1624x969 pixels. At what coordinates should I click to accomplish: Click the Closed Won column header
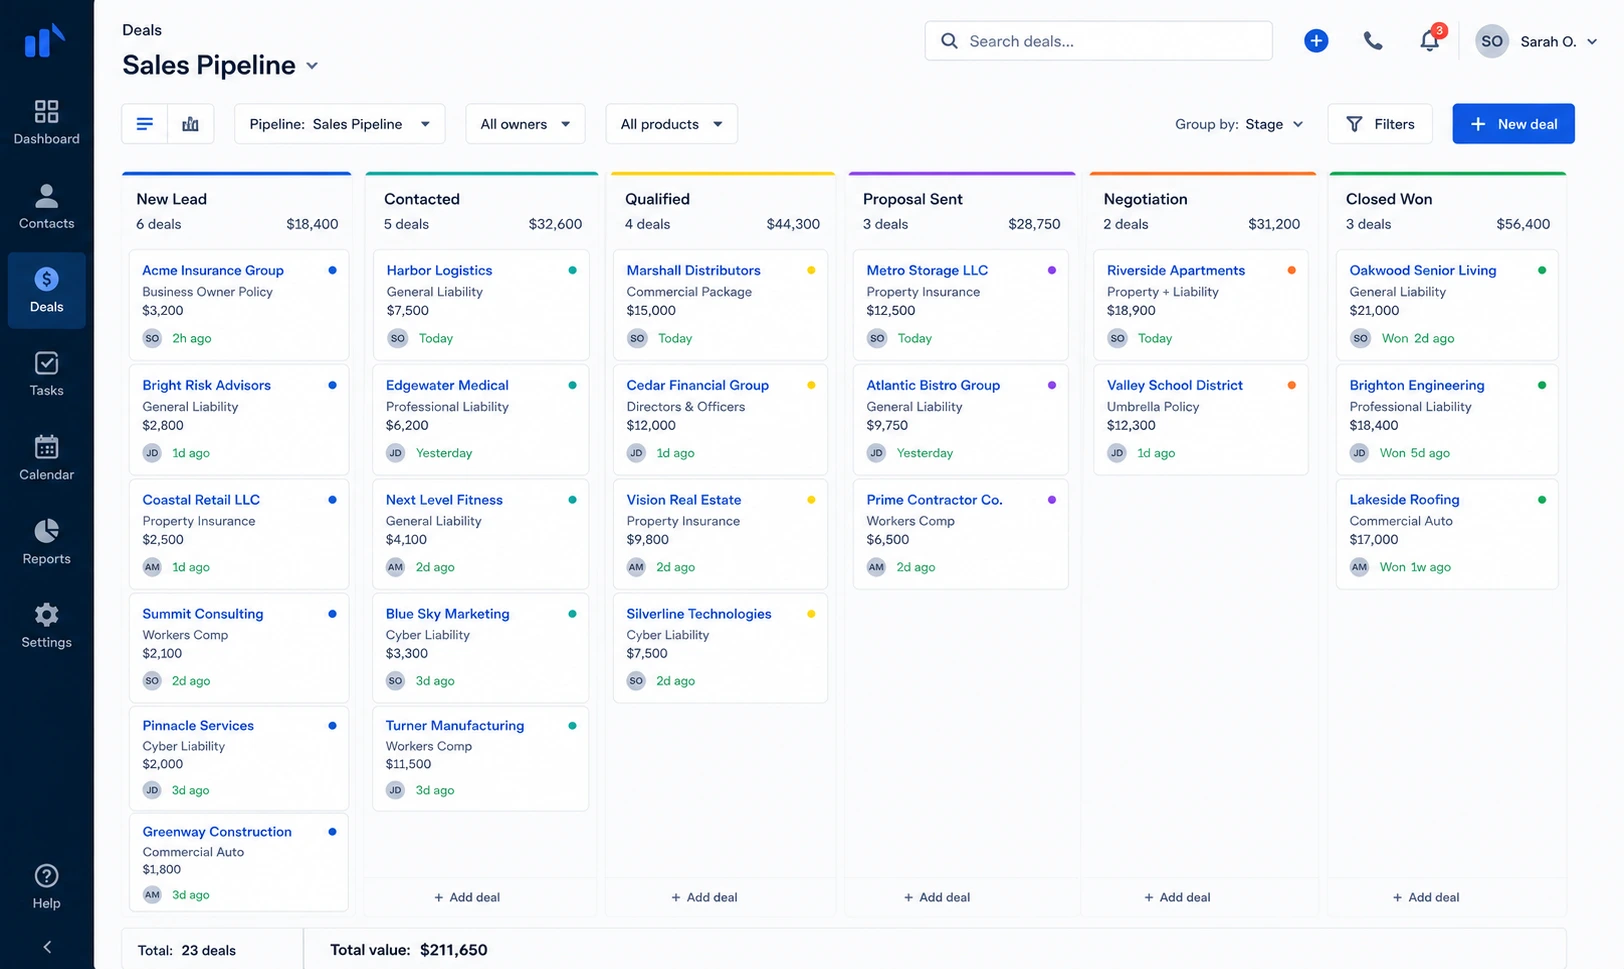(x=1389, y=199)
